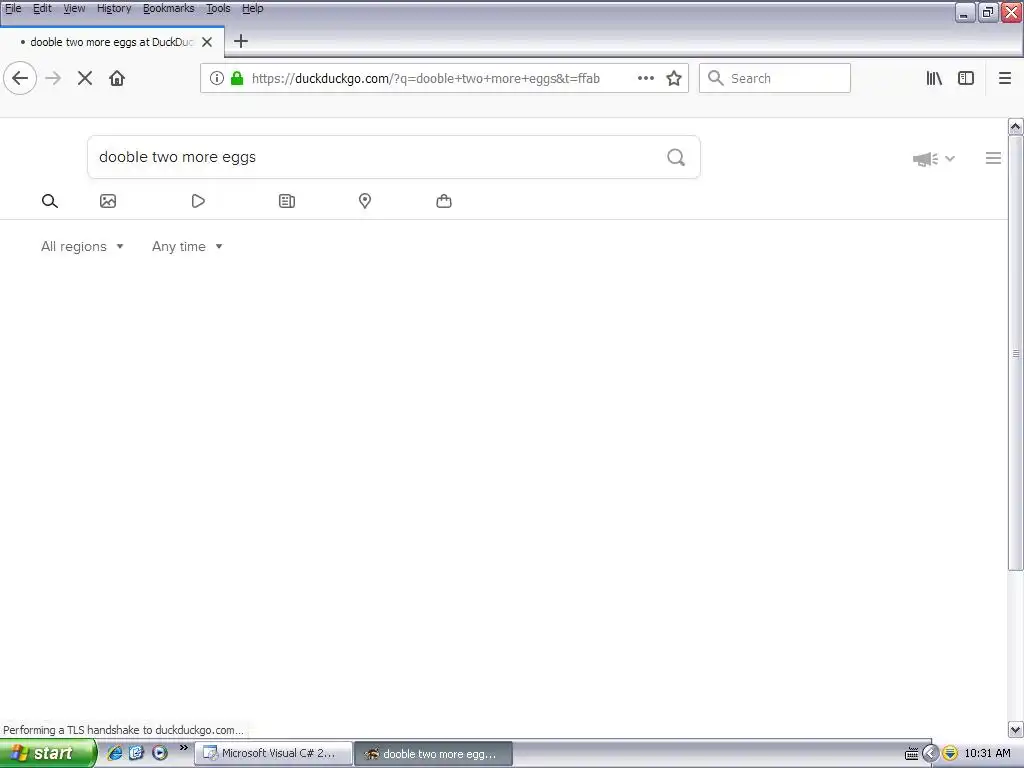The image size is (1024, 768).
Task: Click scrollbar up arrow
Action: click(x=1016, y=126)
